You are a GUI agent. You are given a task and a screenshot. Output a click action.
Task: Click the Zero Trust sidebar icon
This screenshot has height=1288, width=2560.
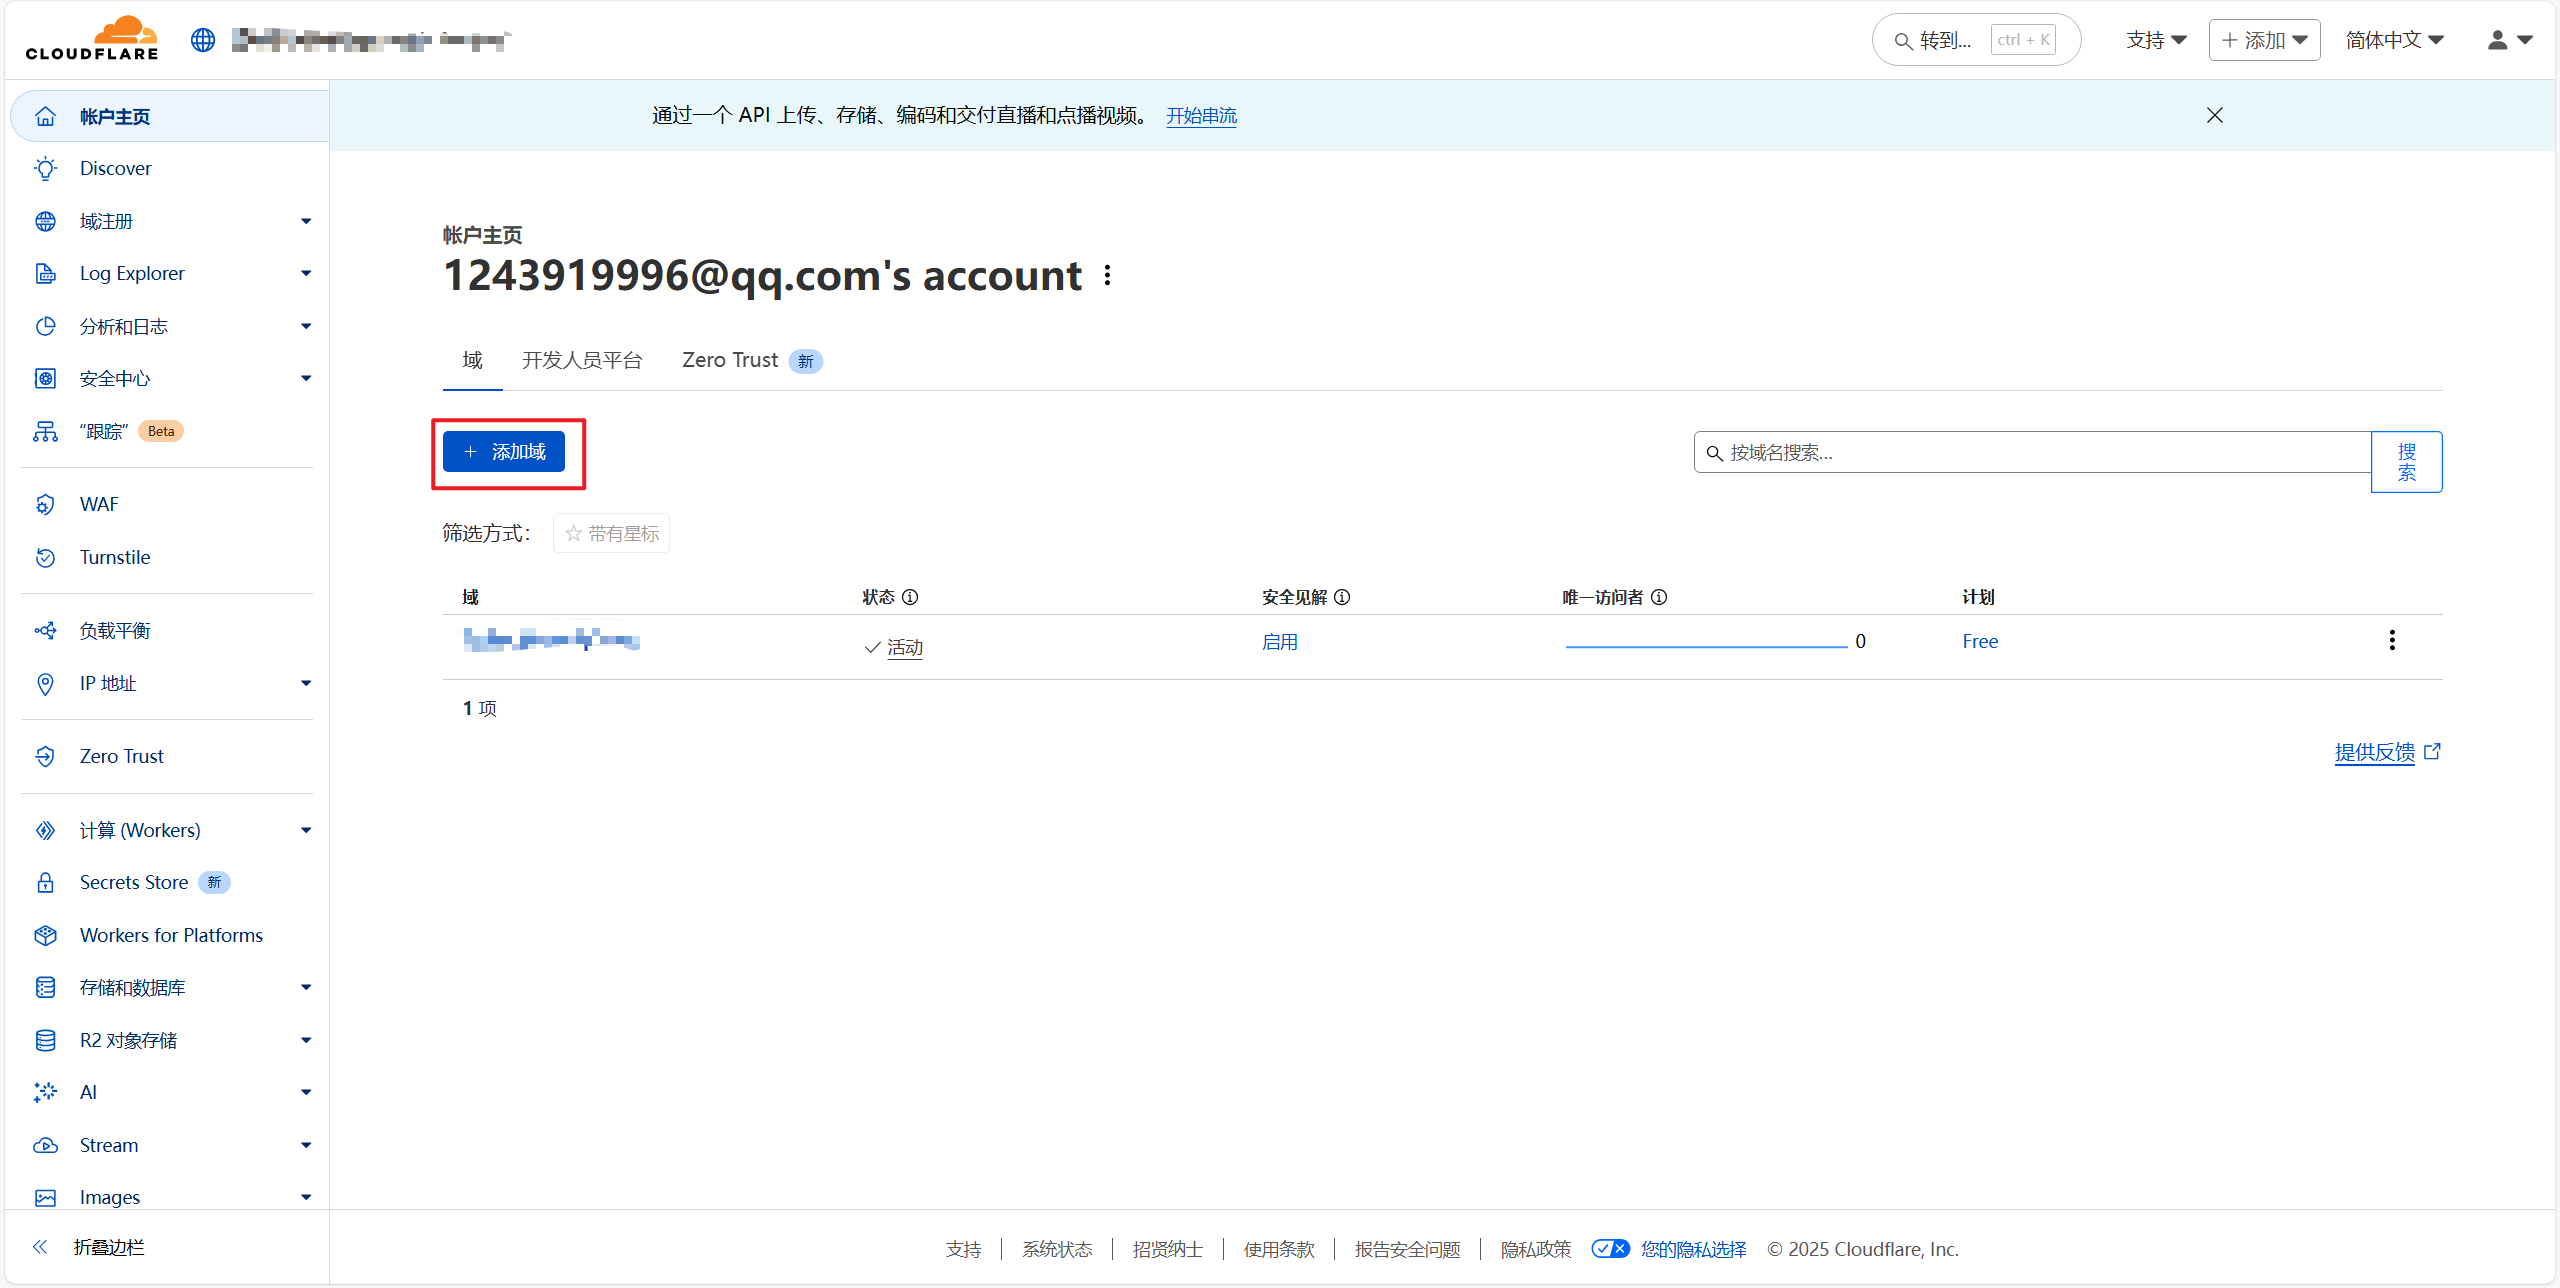pyautogui.click(x=45, y=756)
